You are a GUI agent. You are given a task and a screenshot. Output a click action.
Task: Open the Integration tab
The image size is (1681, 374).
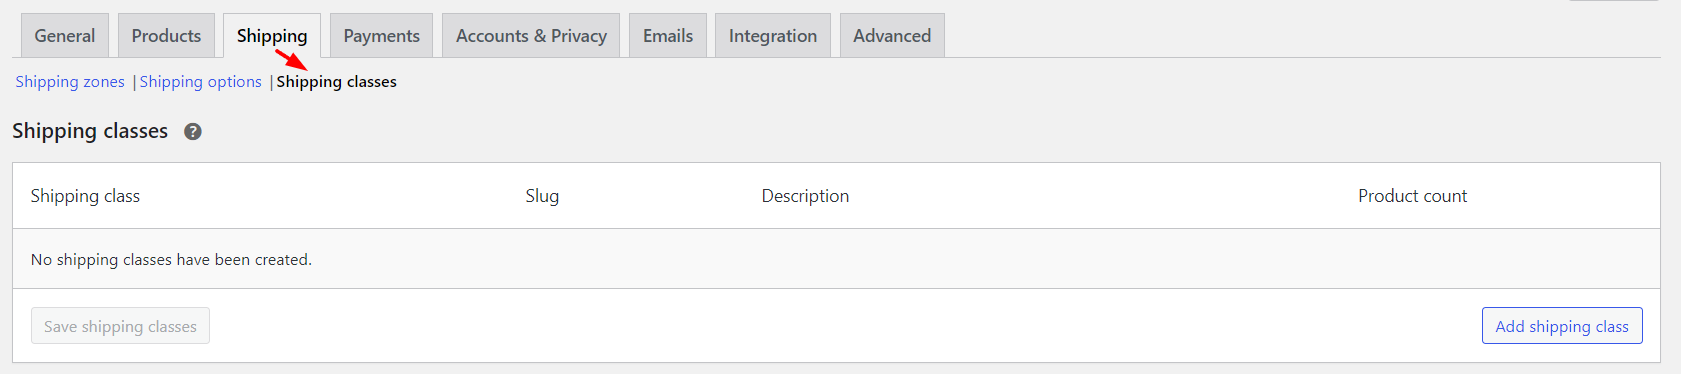pos(773,36)
